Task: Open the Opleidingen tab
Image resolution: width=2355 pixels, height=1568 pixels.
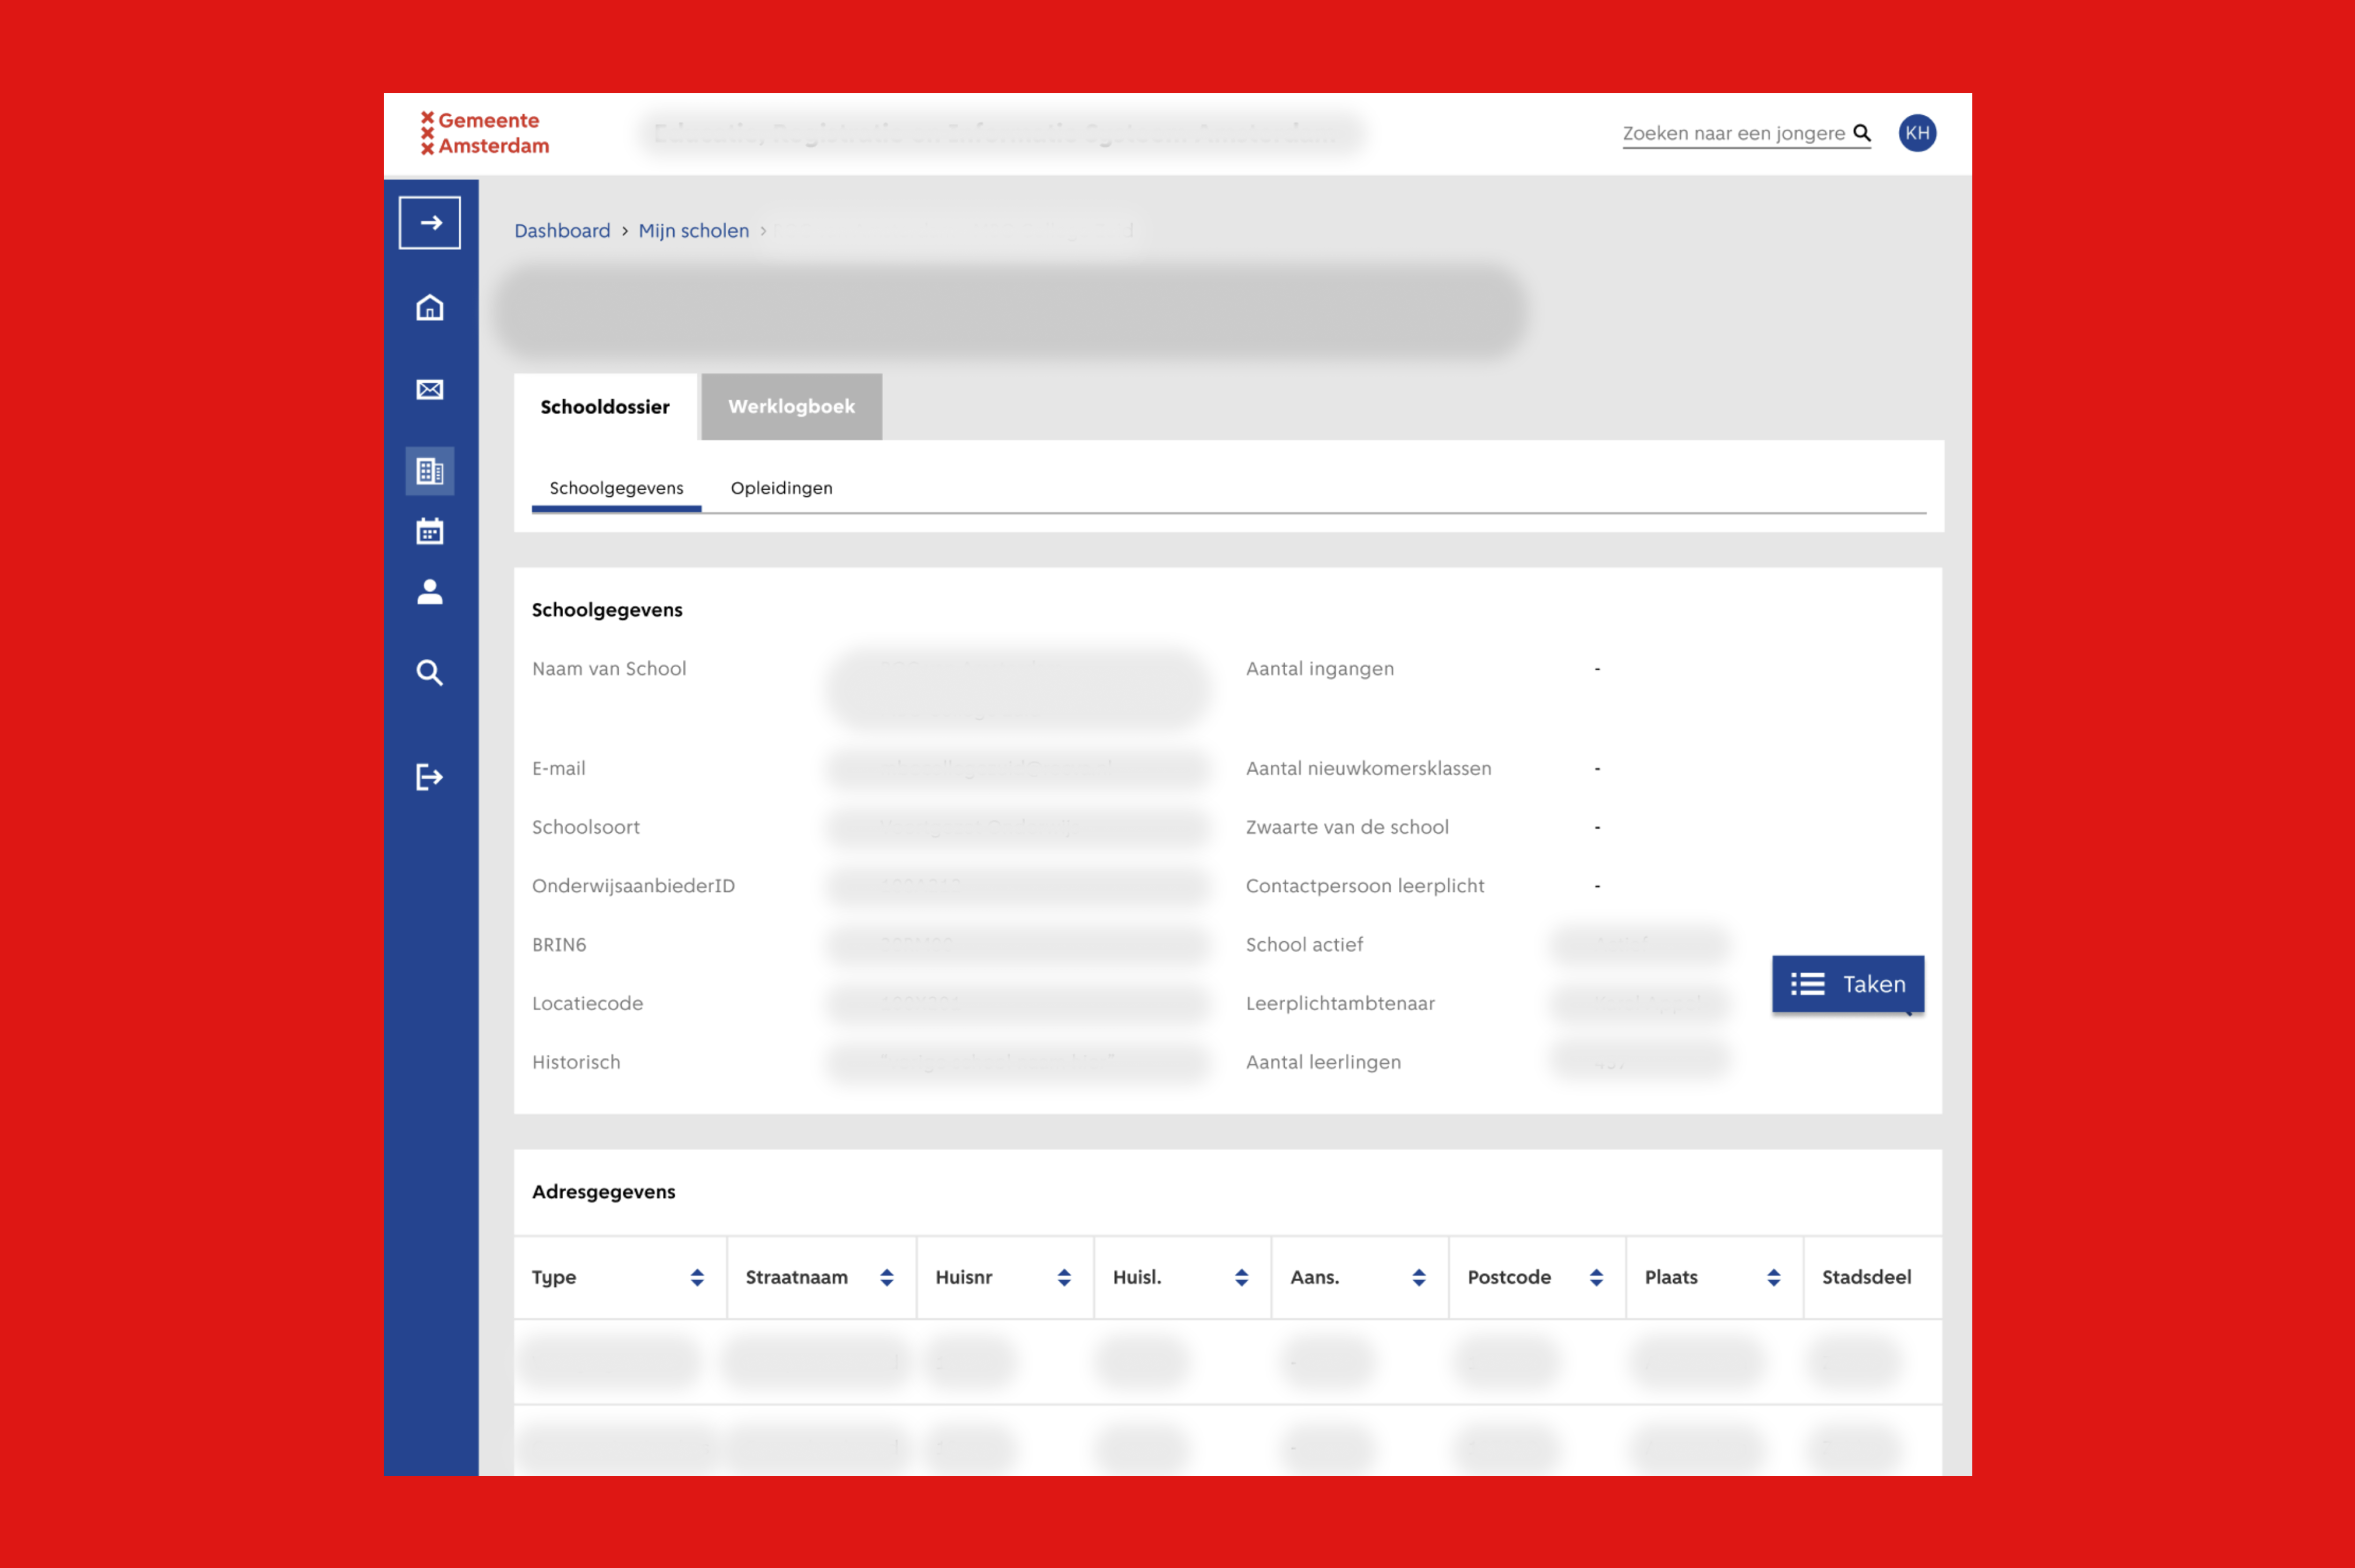Action: pos(781,488)
